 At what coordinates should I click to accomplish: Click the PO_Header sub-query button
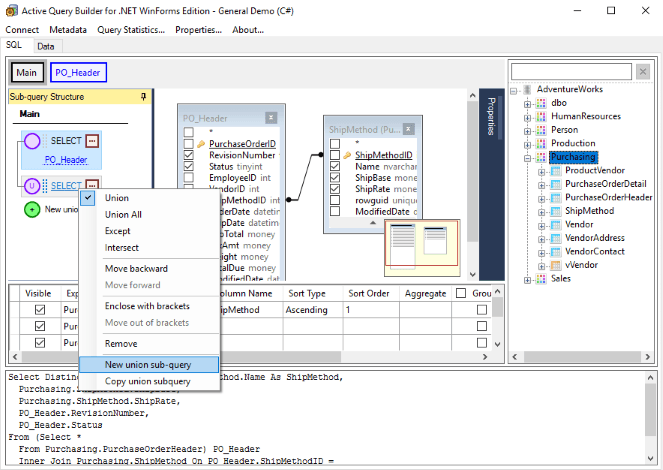(78, 73)
